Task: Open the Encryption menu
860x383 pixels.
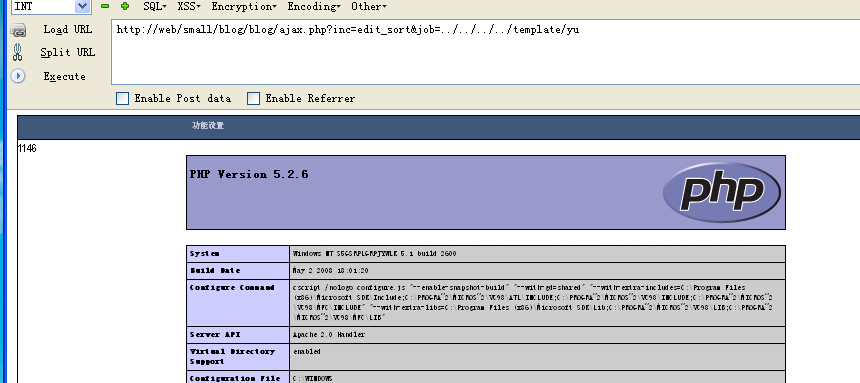Action: [x=244, y=7]
